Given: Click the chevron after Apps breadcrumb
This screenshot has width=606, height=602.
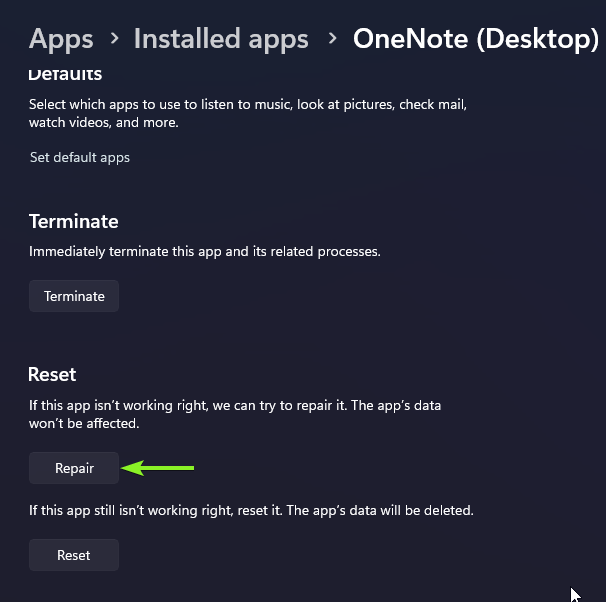Looking at the screenshot, I should 114,39.
